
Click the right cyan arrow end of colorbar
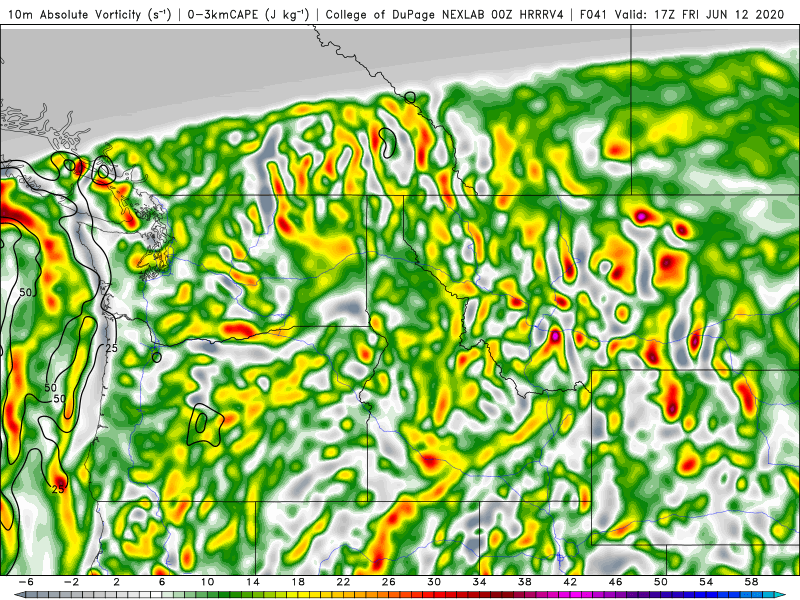[x=781, y=595]
